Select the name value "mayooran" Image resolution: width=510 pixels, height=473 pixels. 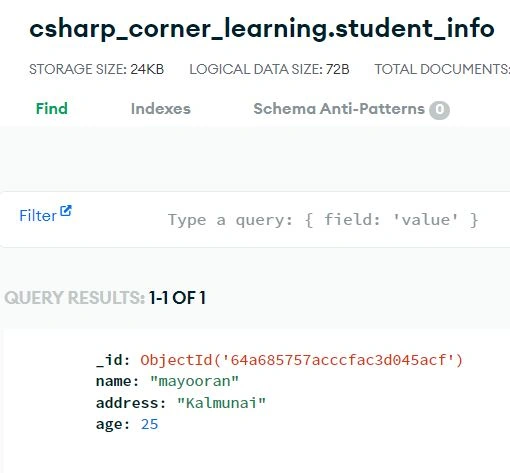[194, 381]
